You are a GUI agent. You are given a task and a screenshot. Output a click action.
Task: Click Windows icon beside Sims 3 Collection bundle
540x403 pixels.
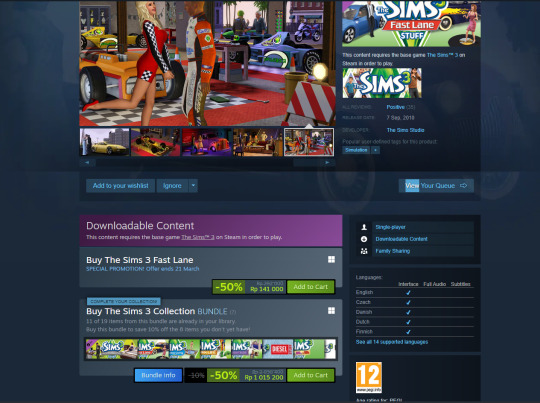[x=331, y=311]
